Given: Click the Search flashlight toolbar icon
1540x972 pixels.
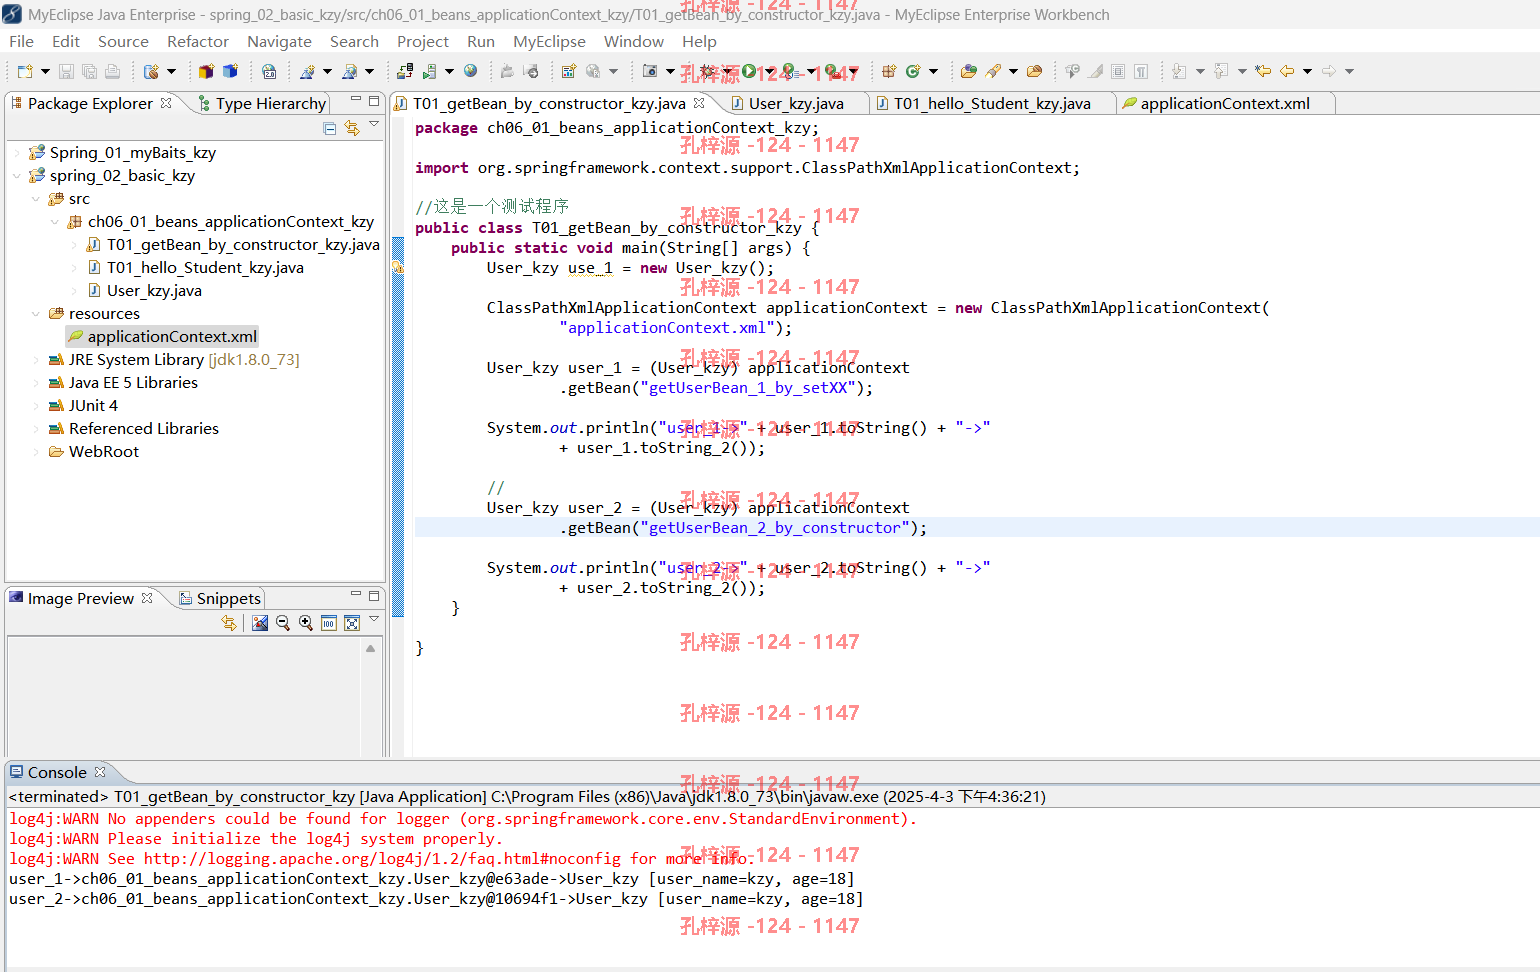Looking at the screenshot, I should pos(993,71).
